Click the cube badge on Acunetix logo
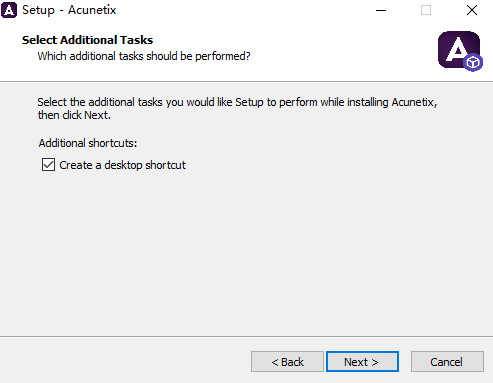 click(473, 62)
